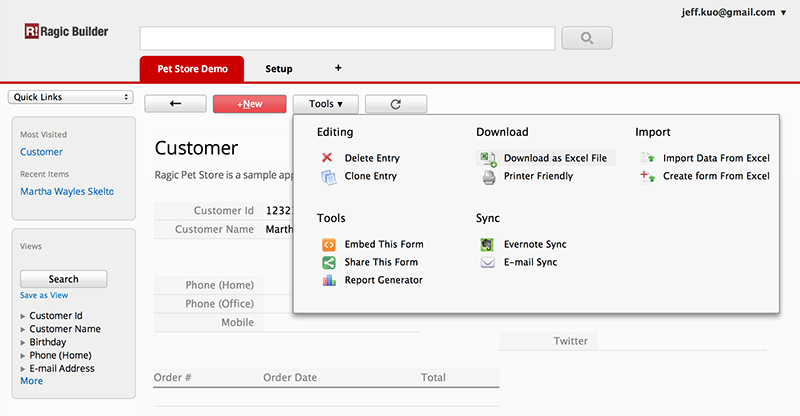The width and height of the screenshot is (800, 416).
Task: Switch to the Pet Store Demo tab
Action: pos(192,69)
